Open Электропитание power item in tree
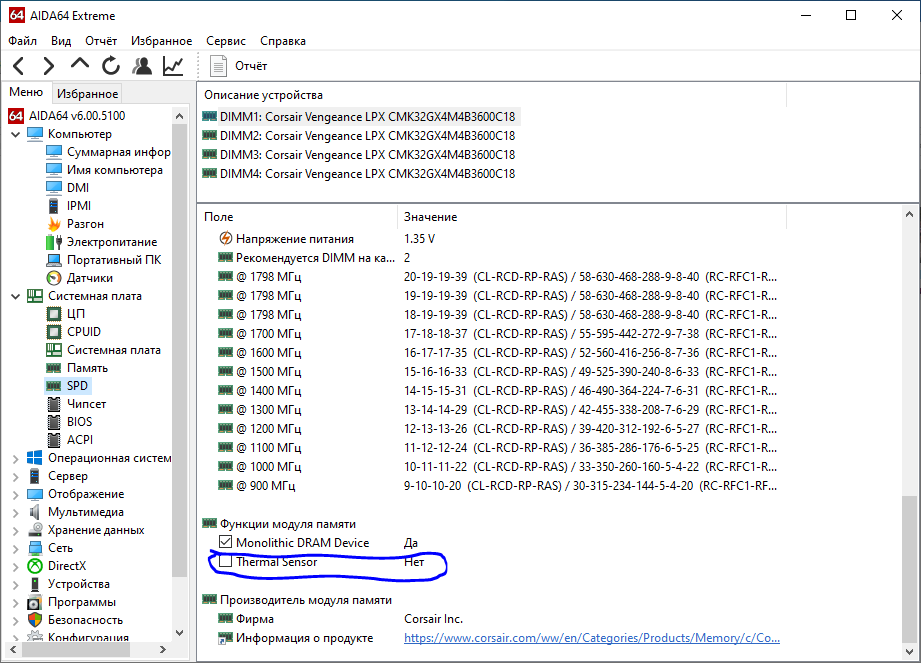This screenshot has width=921, height=663. (x=101, y=242)
